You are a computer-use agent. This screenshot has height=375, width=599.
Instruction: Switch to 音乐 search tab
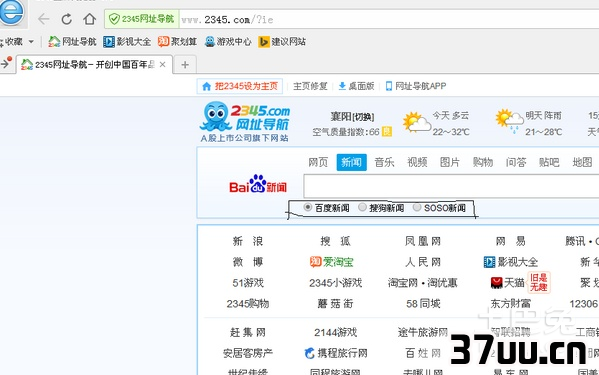pos(384,162)
